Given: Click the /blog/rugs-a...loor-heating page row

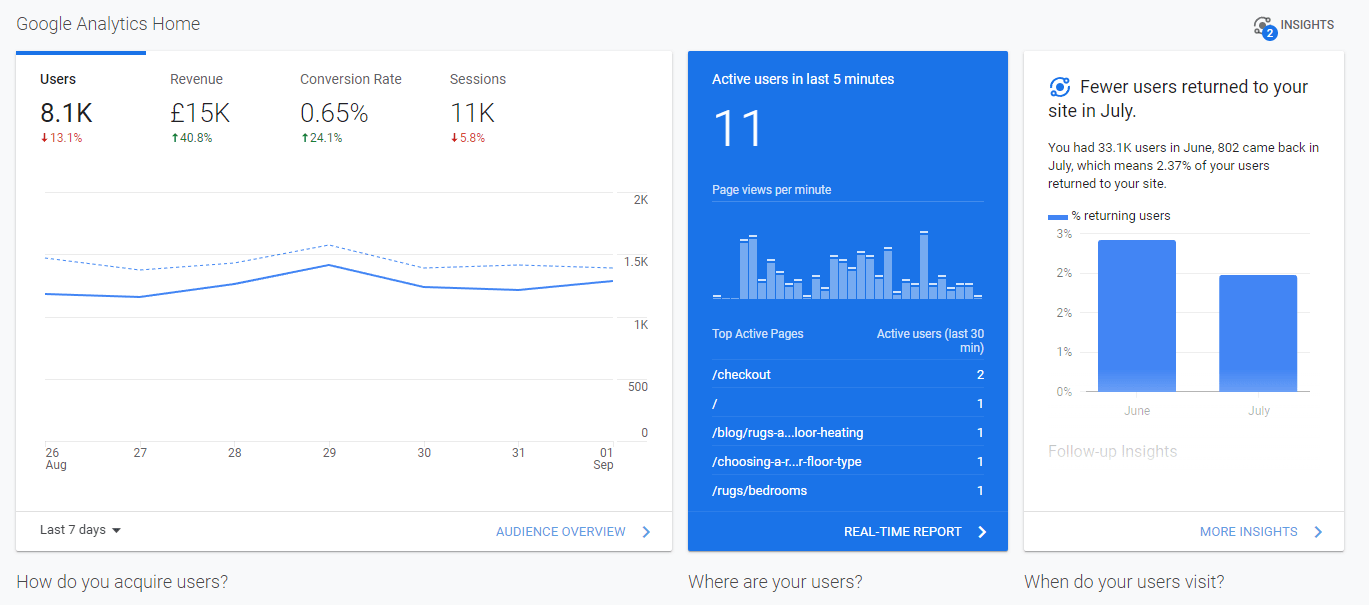Looking at the screenshot, I should pos(847,433).
